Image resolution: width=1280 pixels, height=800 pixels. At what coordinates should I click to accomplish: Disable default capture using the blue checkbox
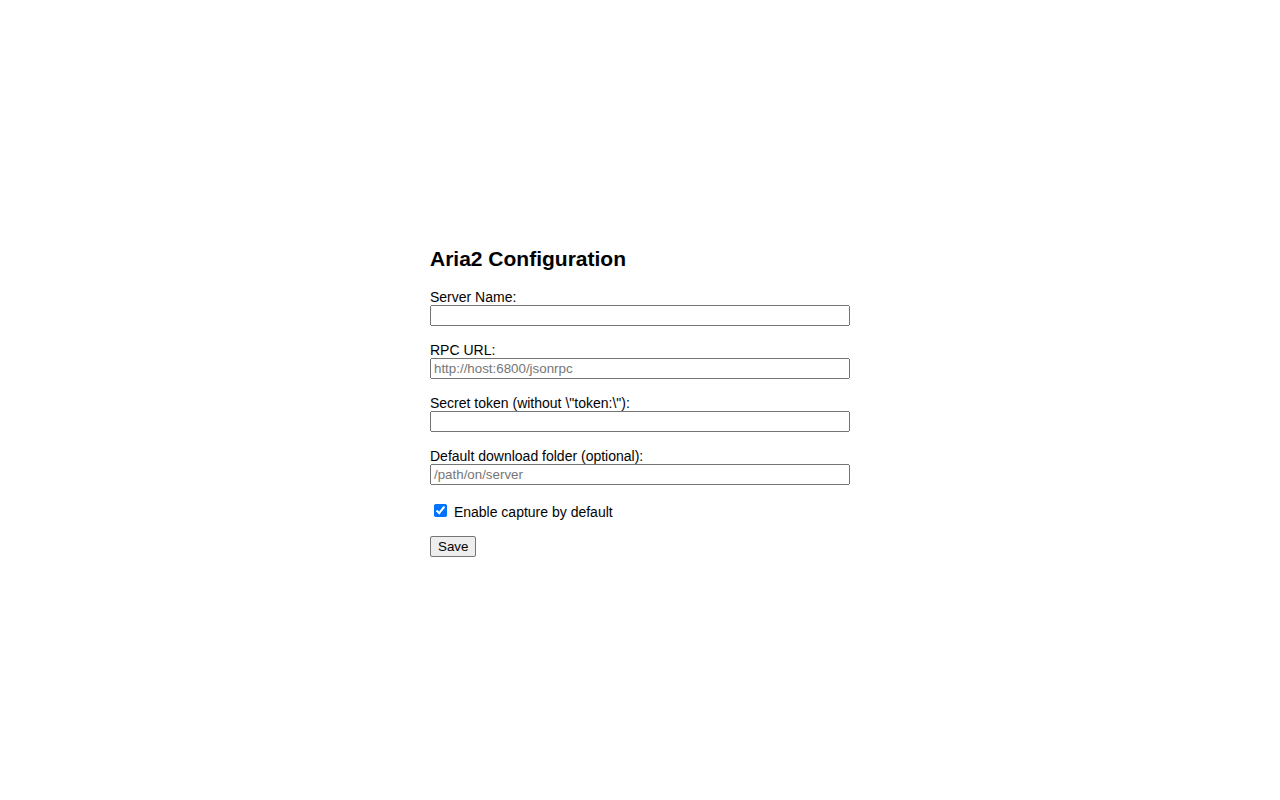click(440, 511)
